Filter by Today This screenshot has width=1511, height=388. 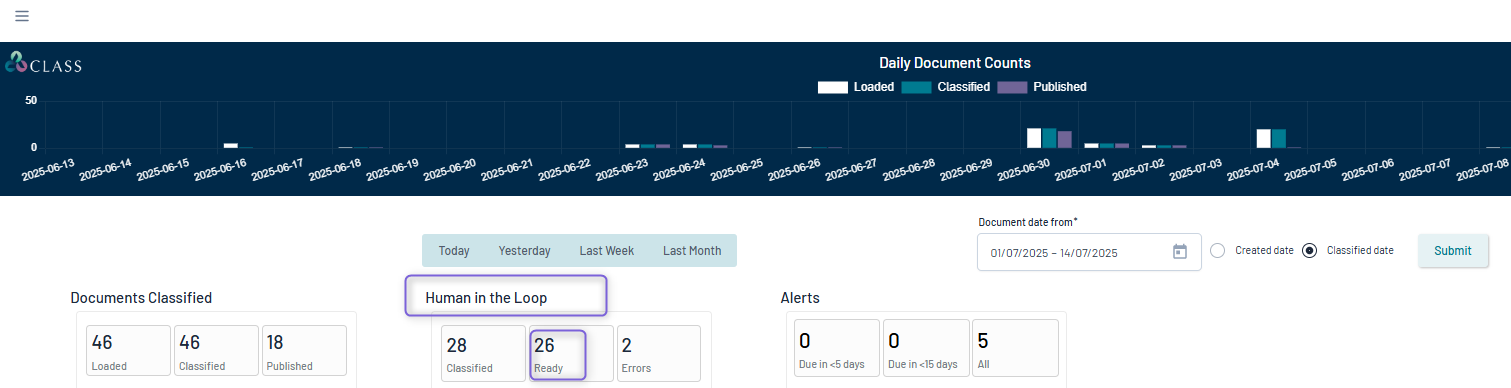tap(454, 251)
